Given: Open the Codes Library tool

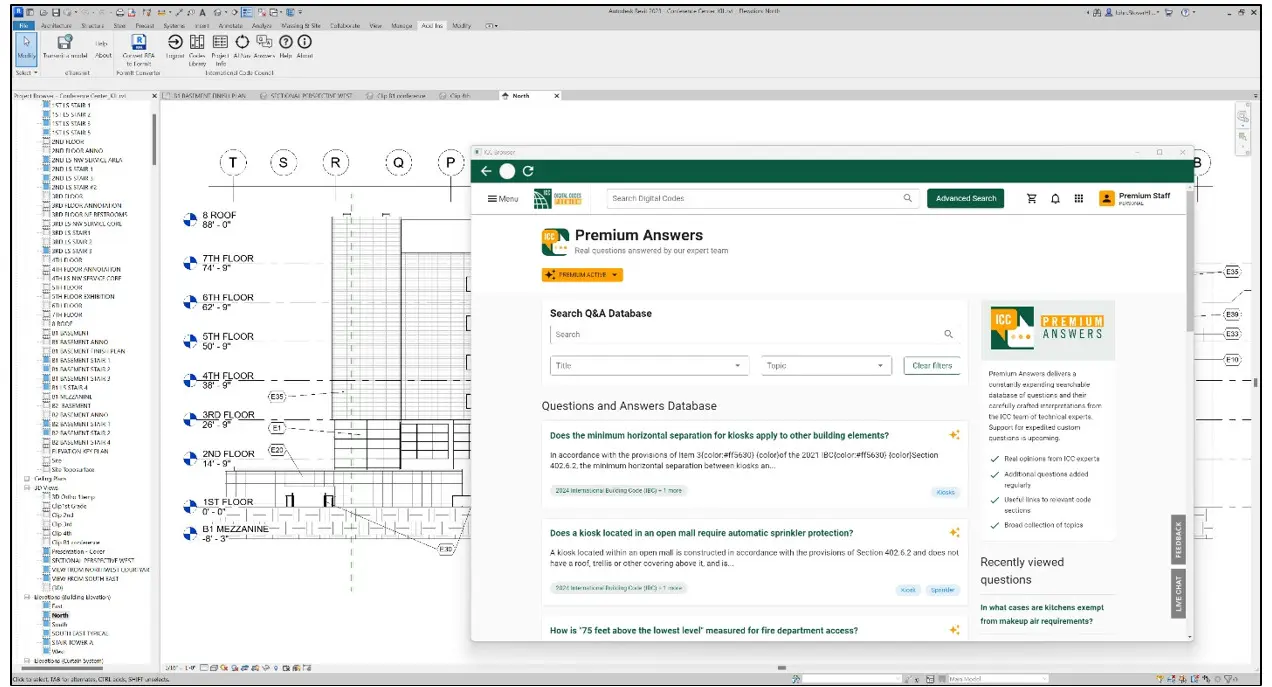Looking at the screenshot, I should point(197,42).
